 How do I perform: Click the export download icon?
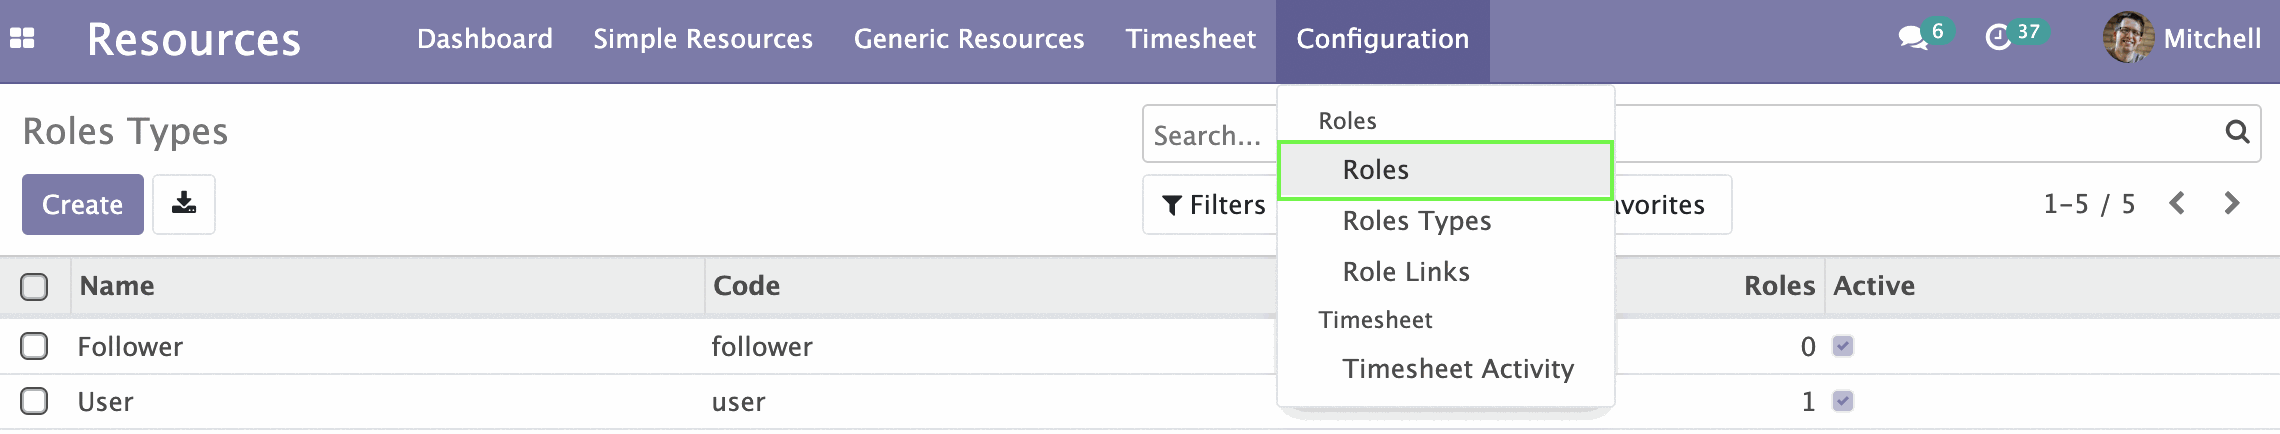pyautogui.click(x=184, y=204)
